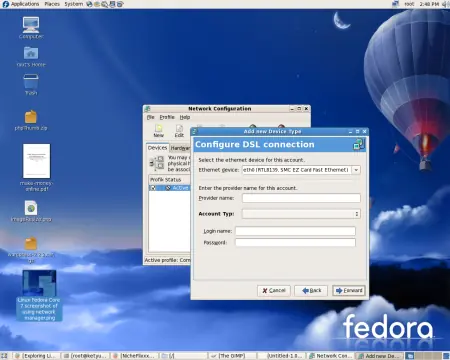Image resolution: width=450 pixels, height=360 pixels.
Task: Toggle the profile checkbox in device row
Action: click(153, 188)
